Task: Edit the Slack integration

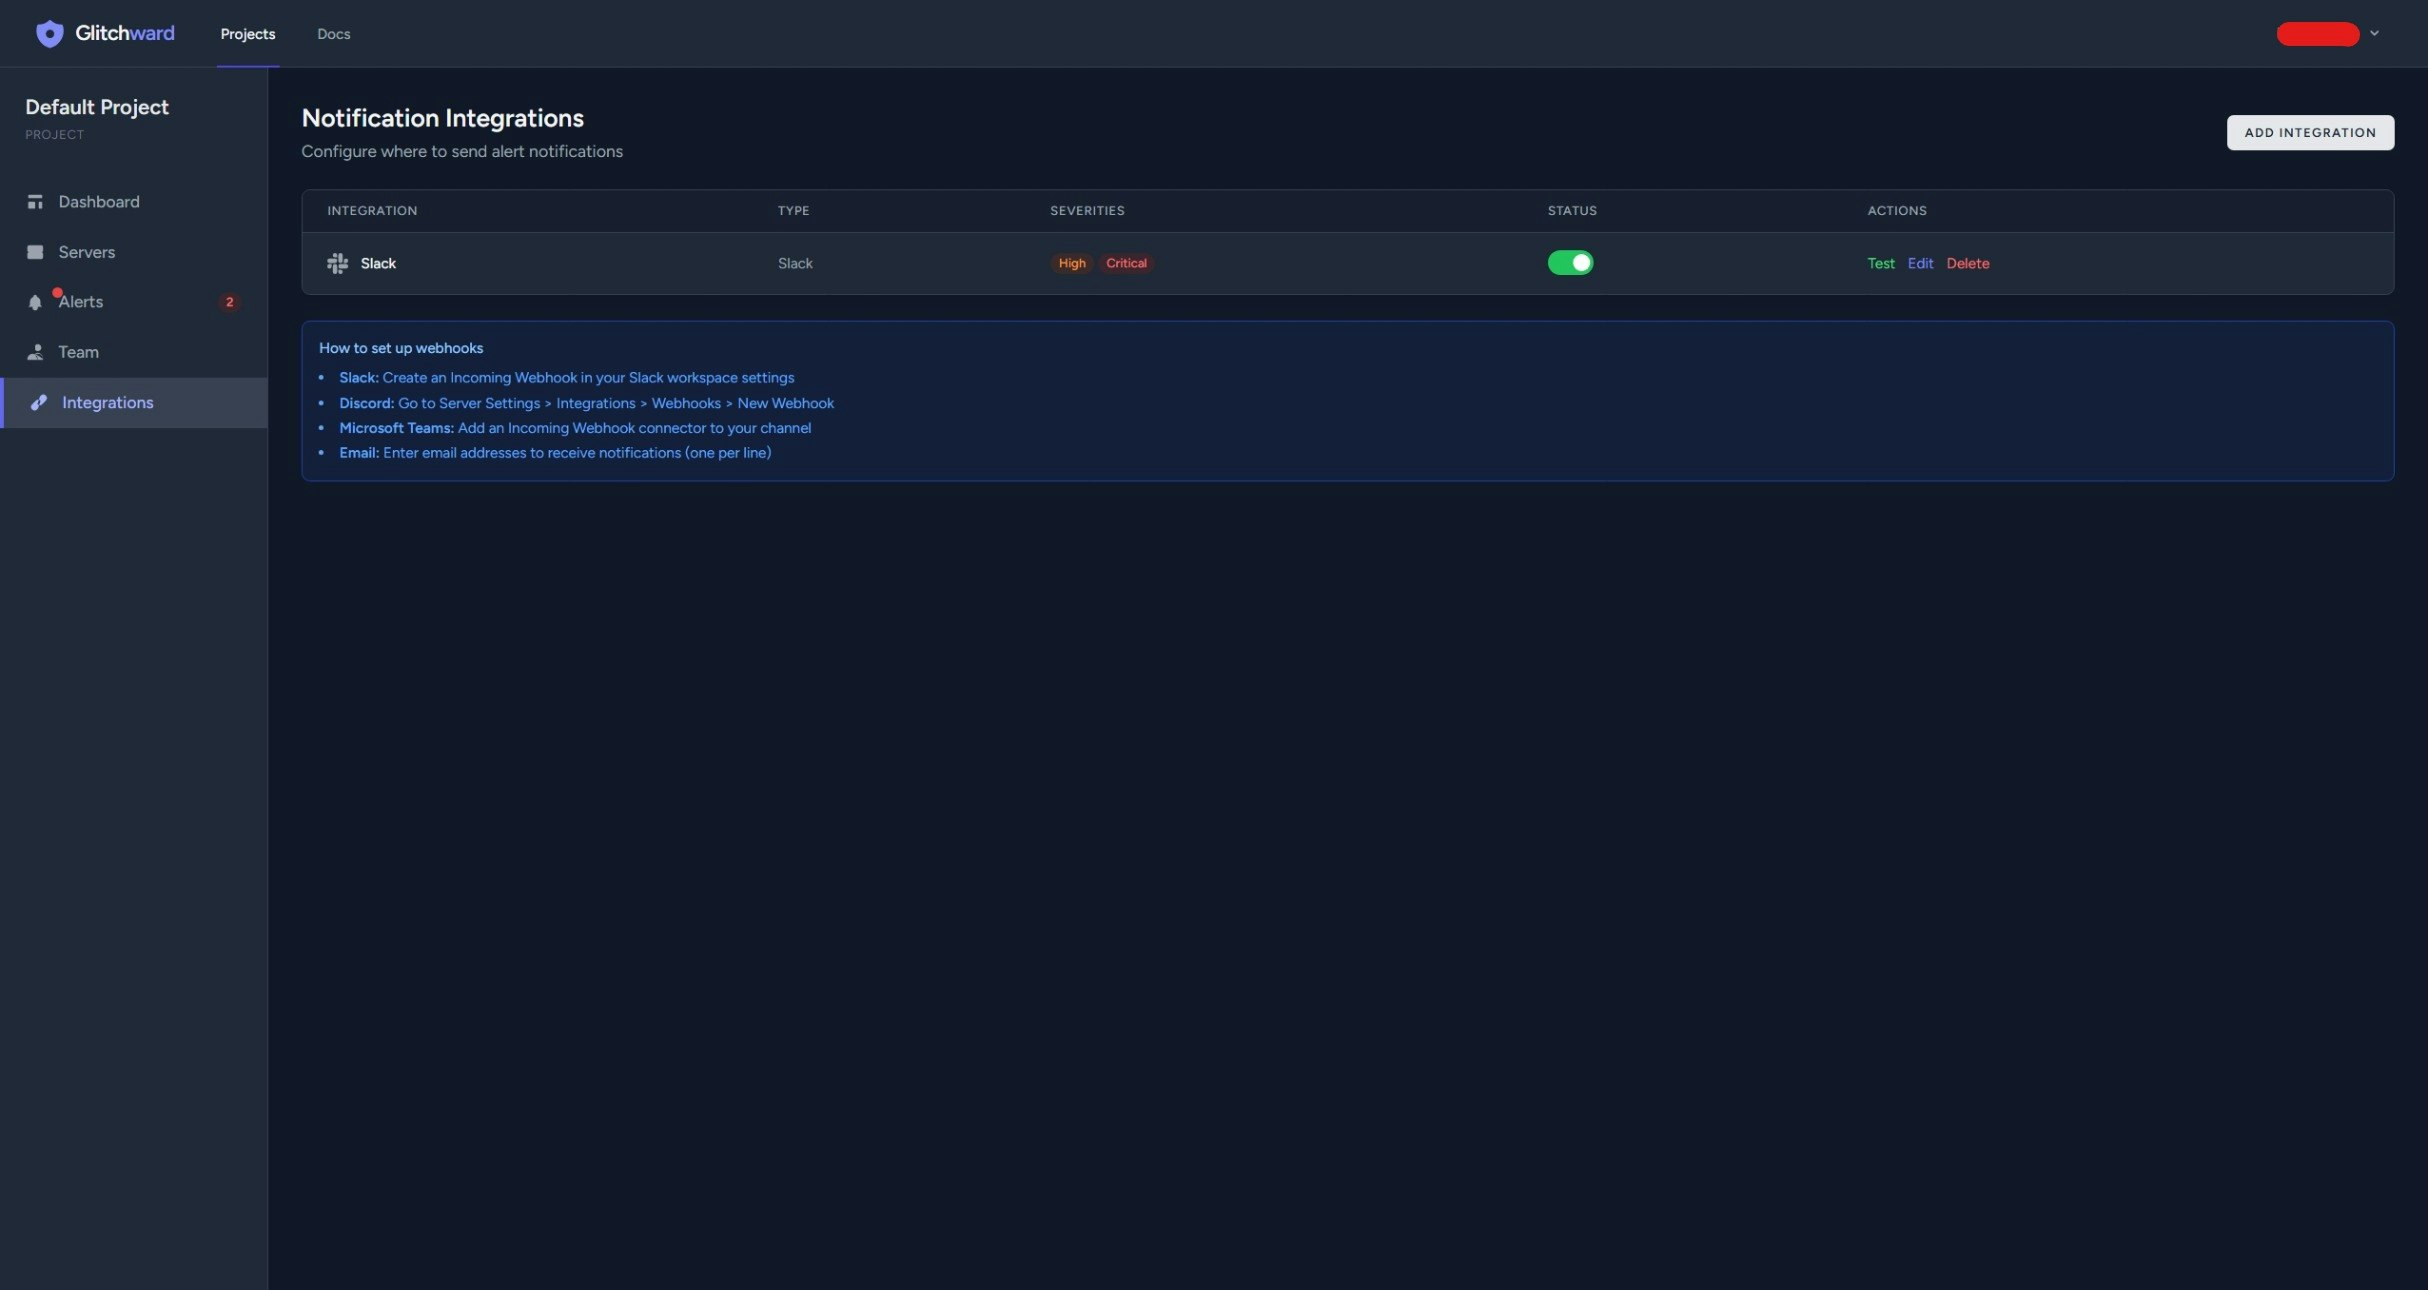Action: [1919, 263]
